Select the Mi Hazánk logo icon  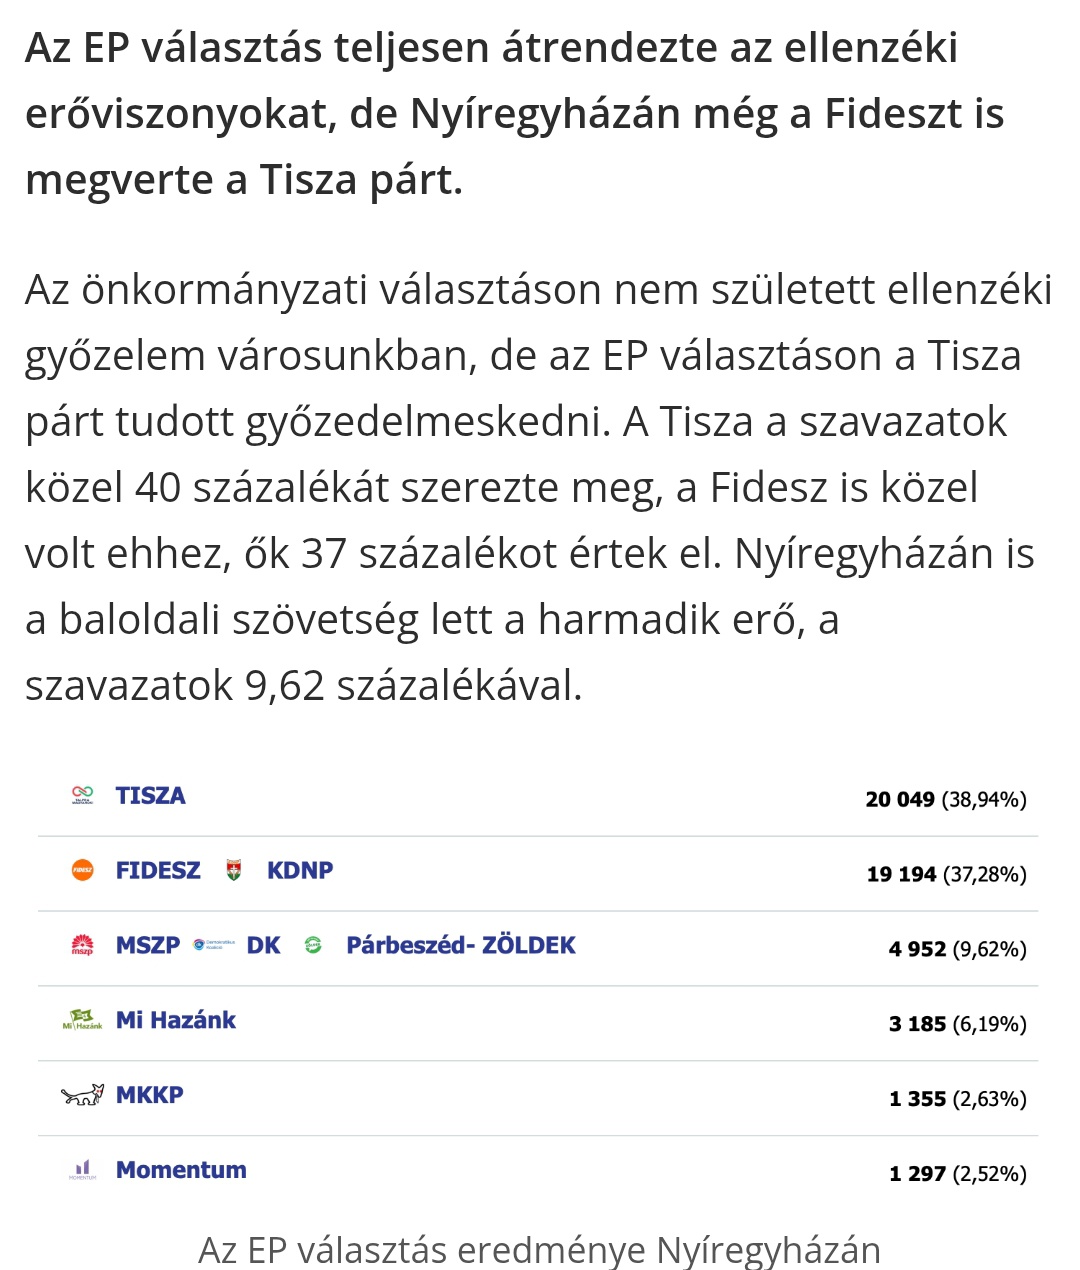tap(82, 1021)
